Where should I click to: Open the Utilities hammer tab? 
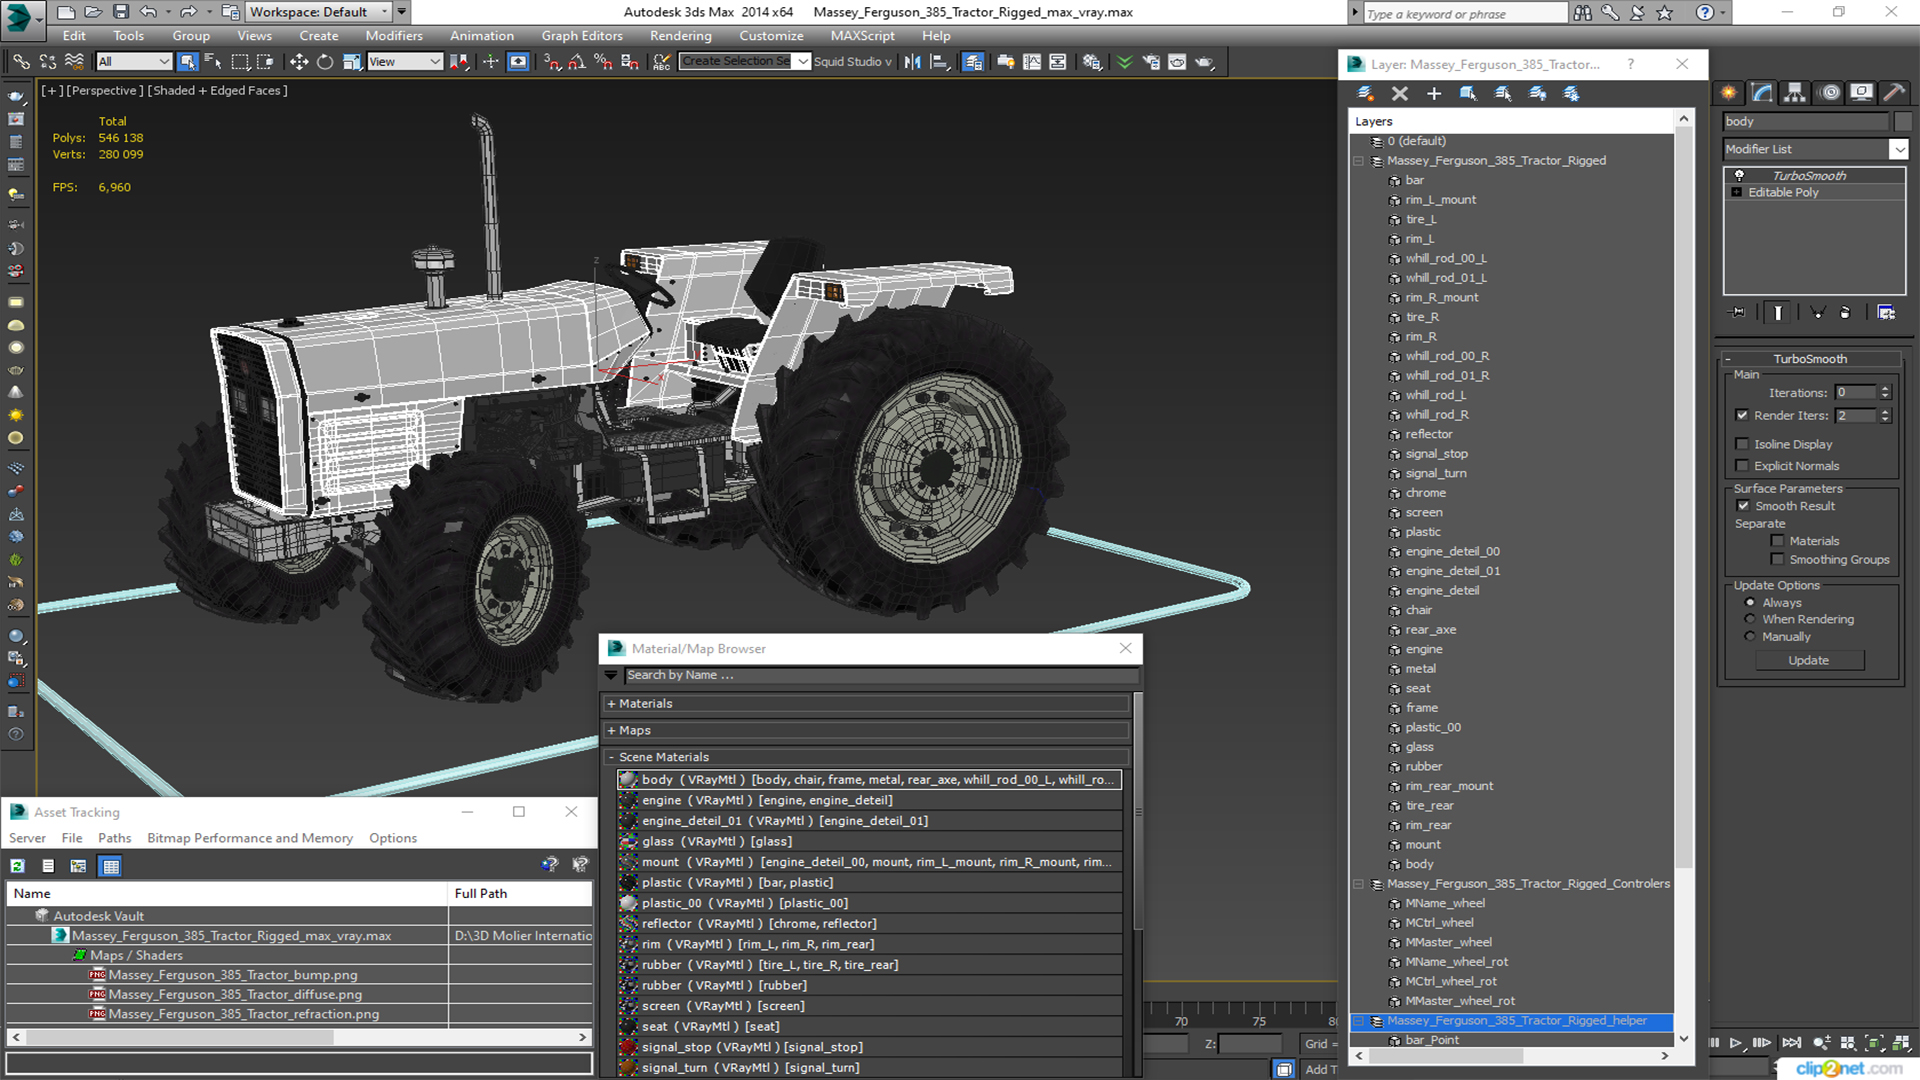[x=1894, y=92]
